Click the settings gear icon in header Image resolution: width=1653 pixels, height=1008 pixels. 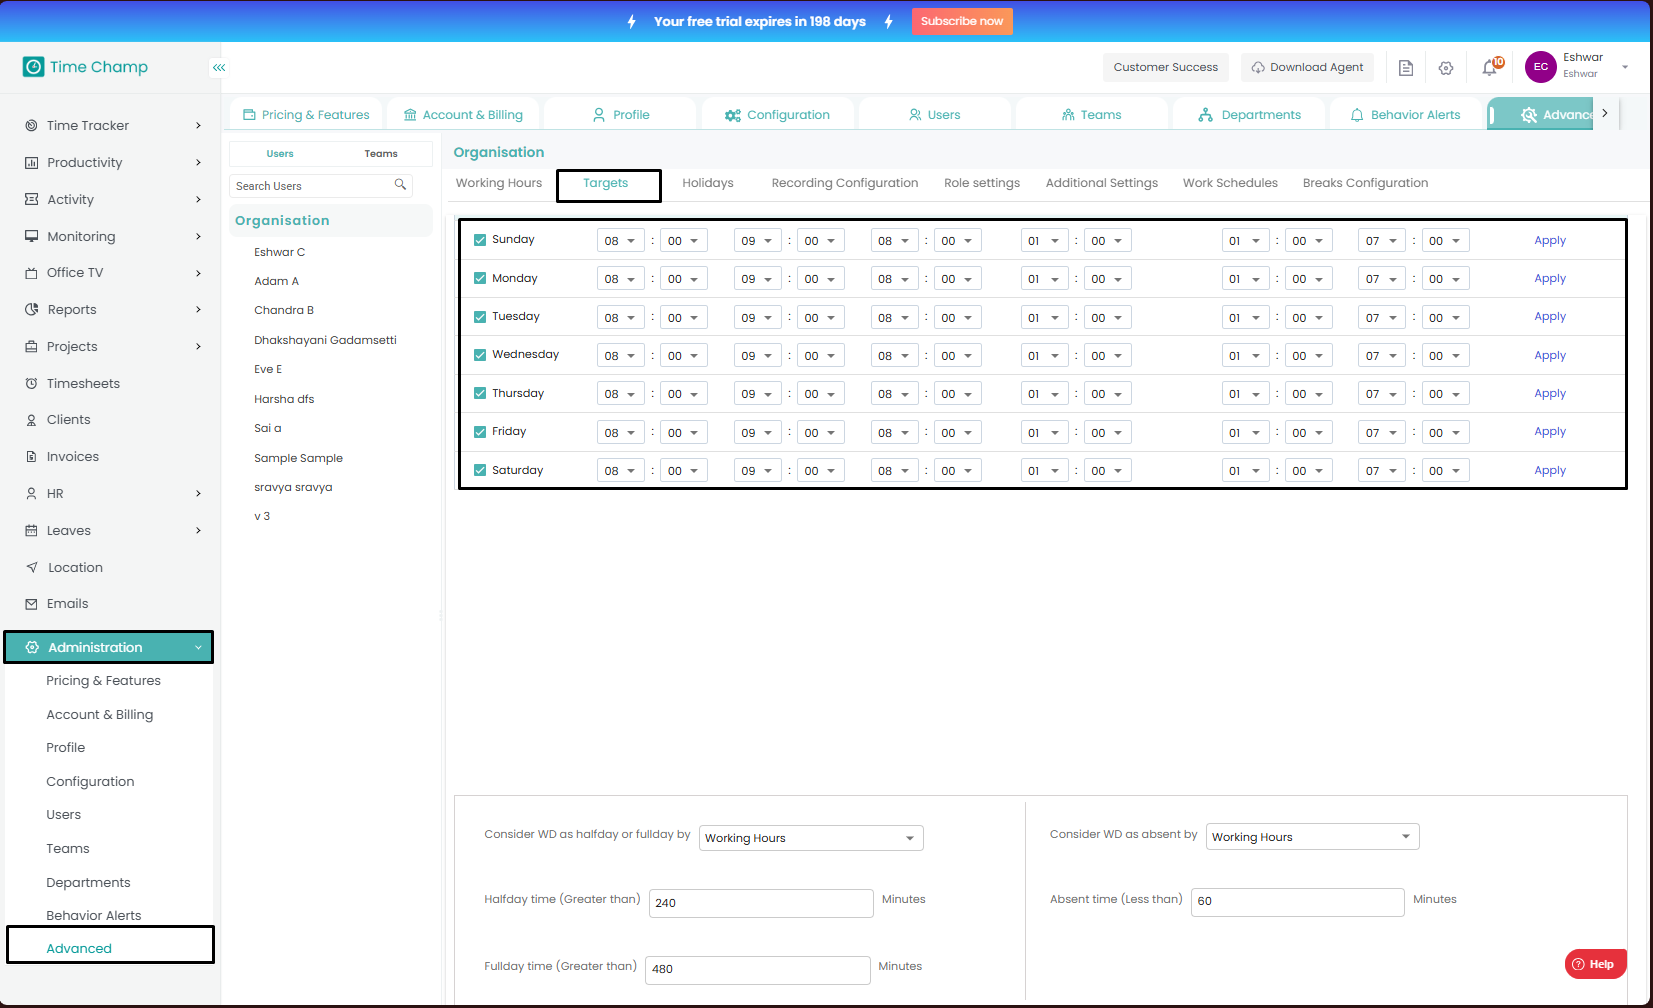pos(1446,68)
